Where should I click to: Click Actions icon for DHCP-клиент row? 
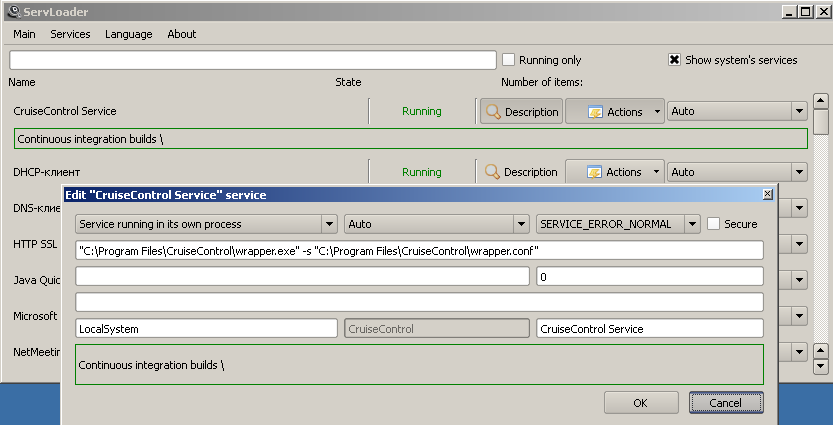pos(594,172)
